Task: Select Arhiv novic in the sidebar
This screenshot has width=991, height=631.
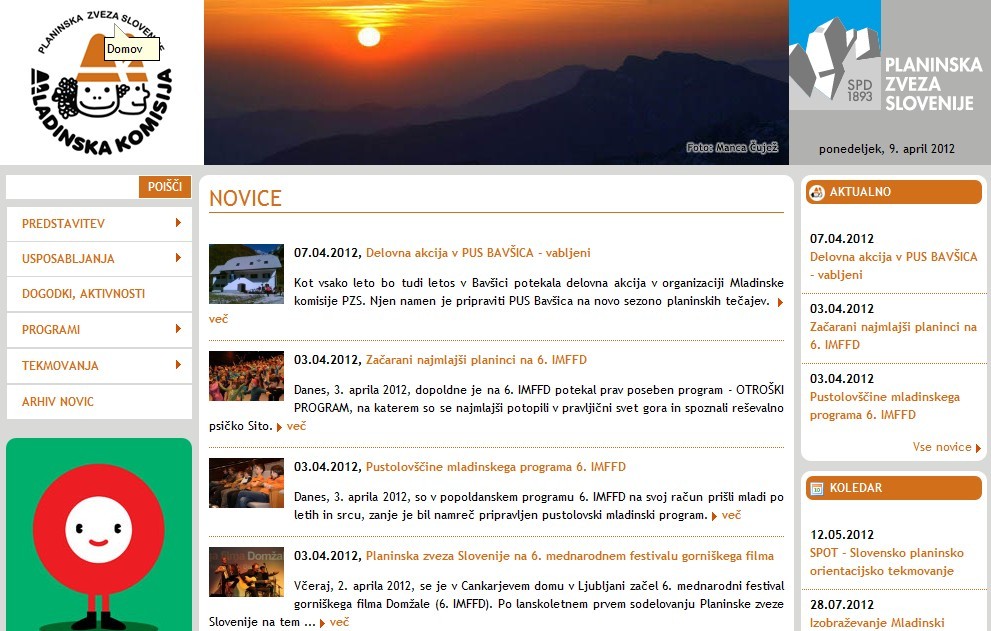Action: pyautogui.click(x=58, y=402)
